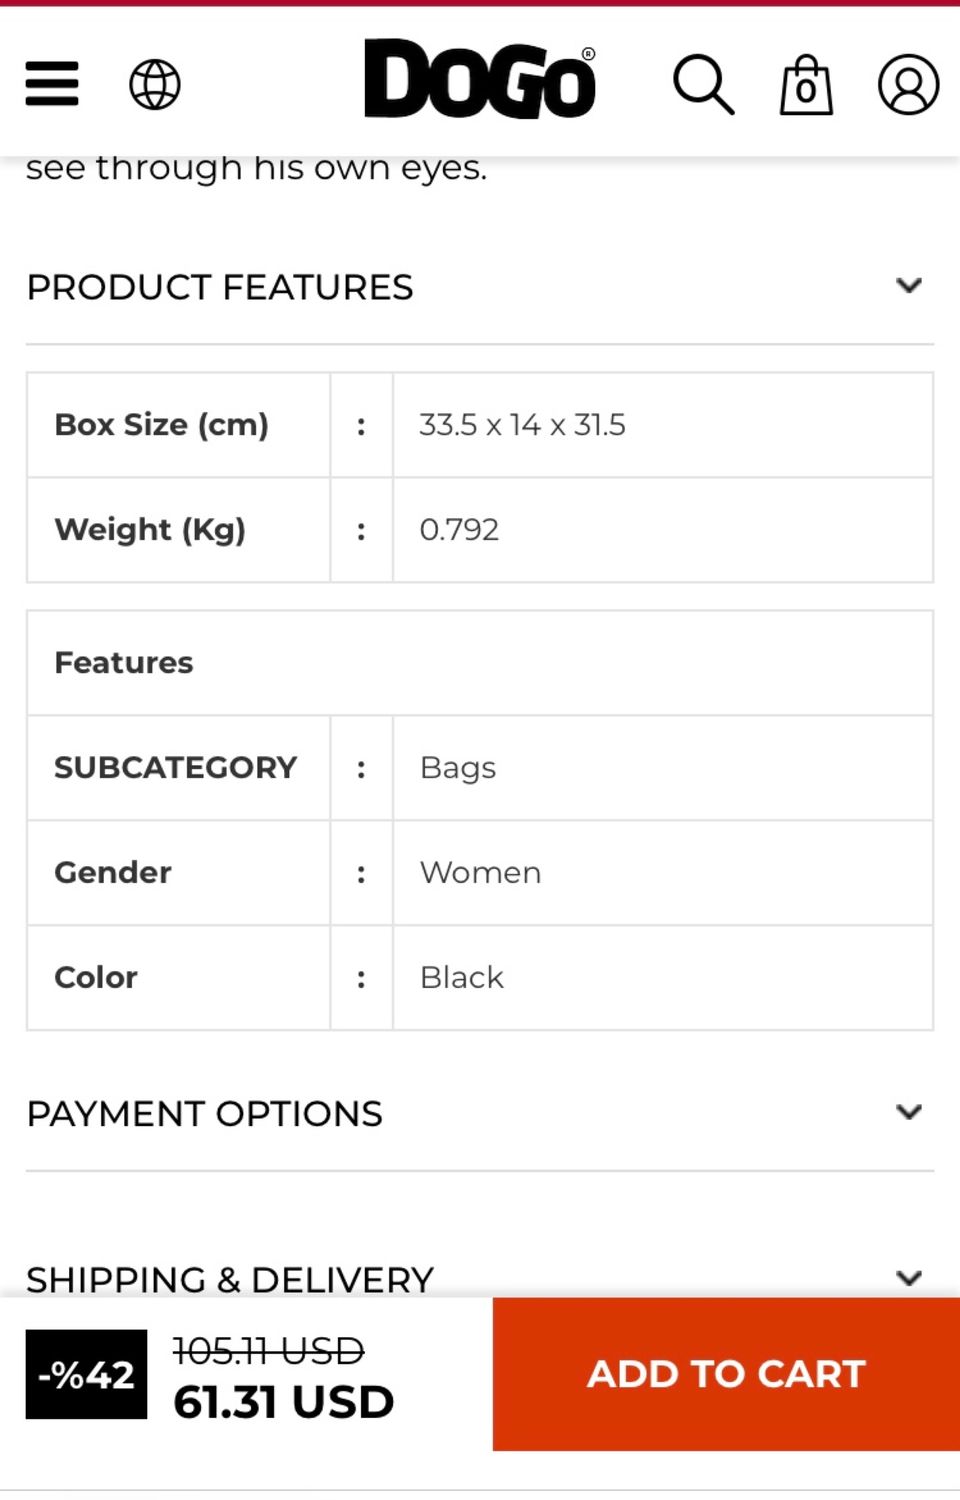The image size is (960, 1500).
Task: Click the crossed-out 105.11 USD price
Action: click(x=268, y=1352)
